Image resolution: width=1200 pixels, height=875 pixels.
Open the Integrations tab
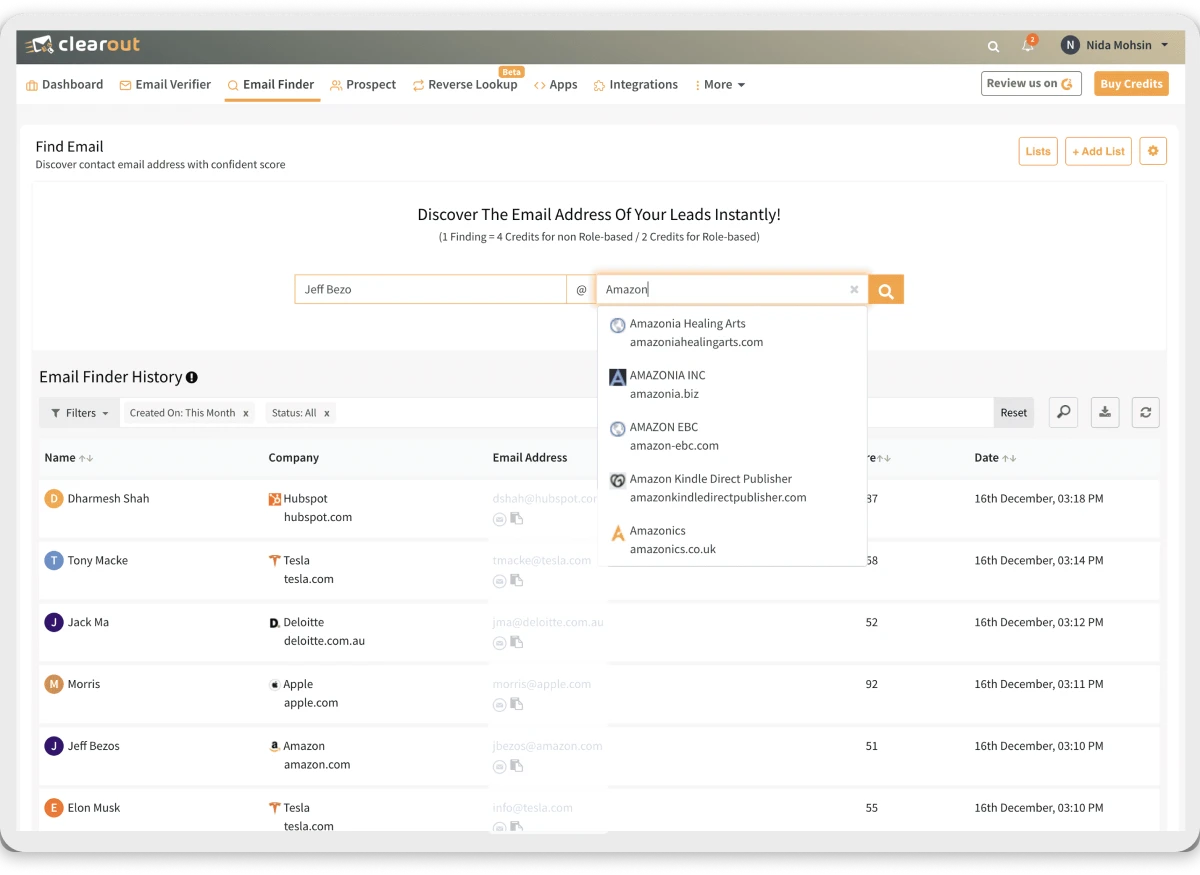[x=636, y=85]
